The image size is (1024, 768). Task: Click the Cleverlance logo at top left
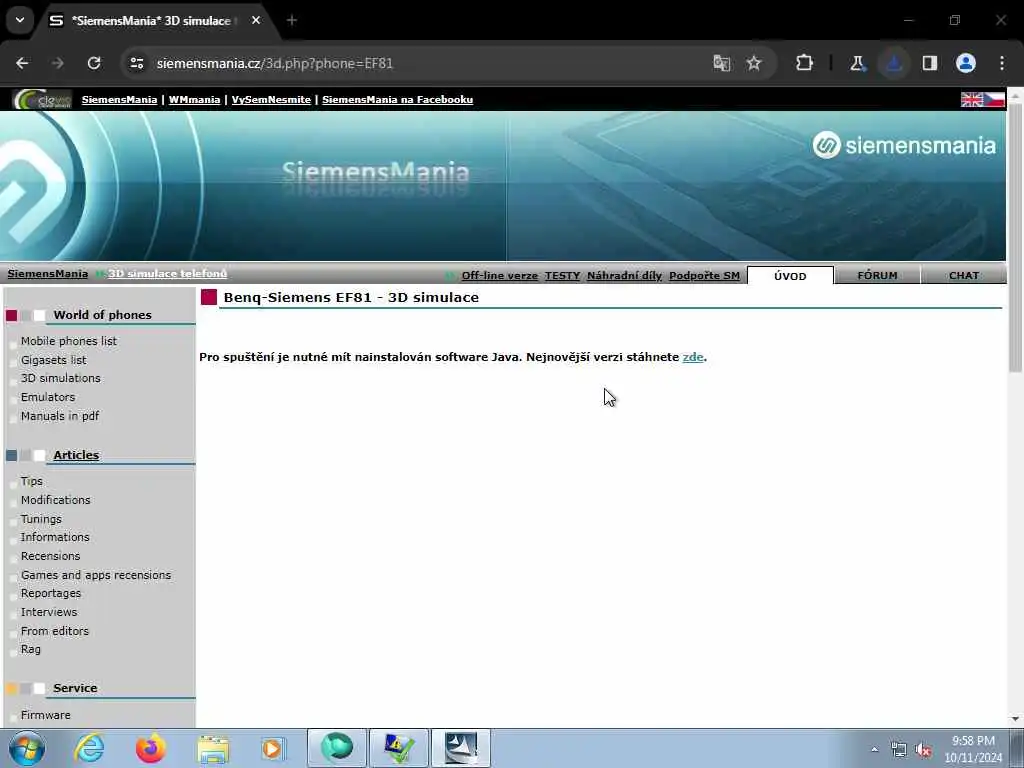tap(42, 99)
